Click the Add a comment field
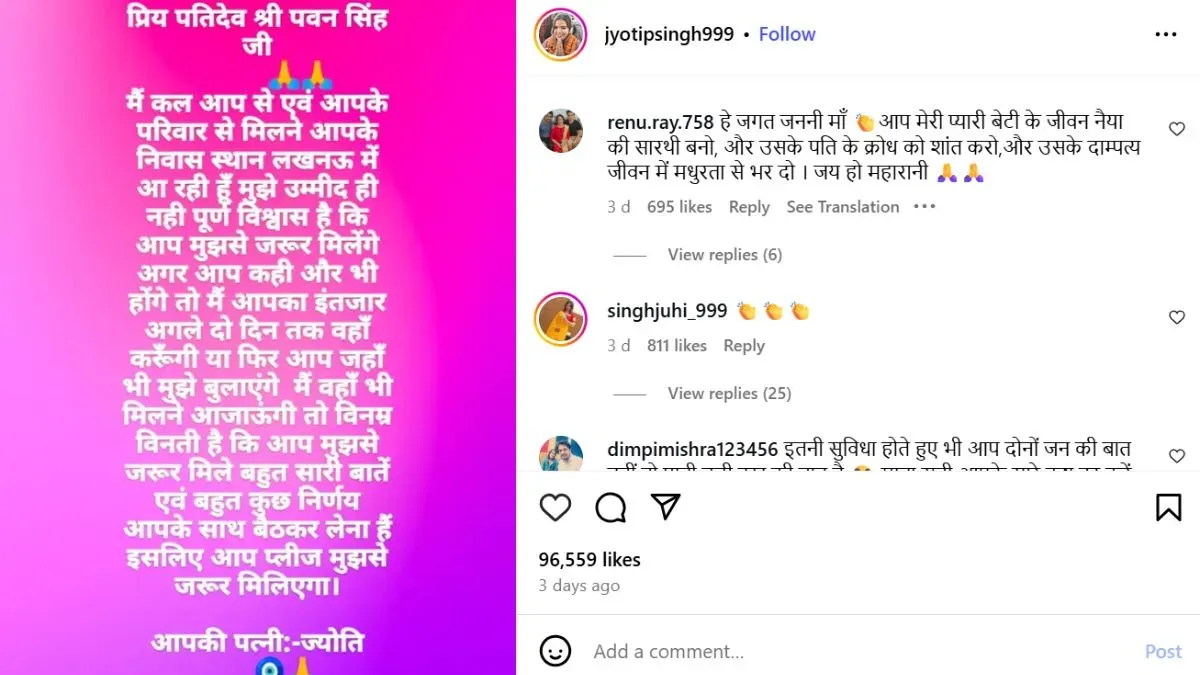Screen dimensions: 1200x675 click(x=860, y=651)
